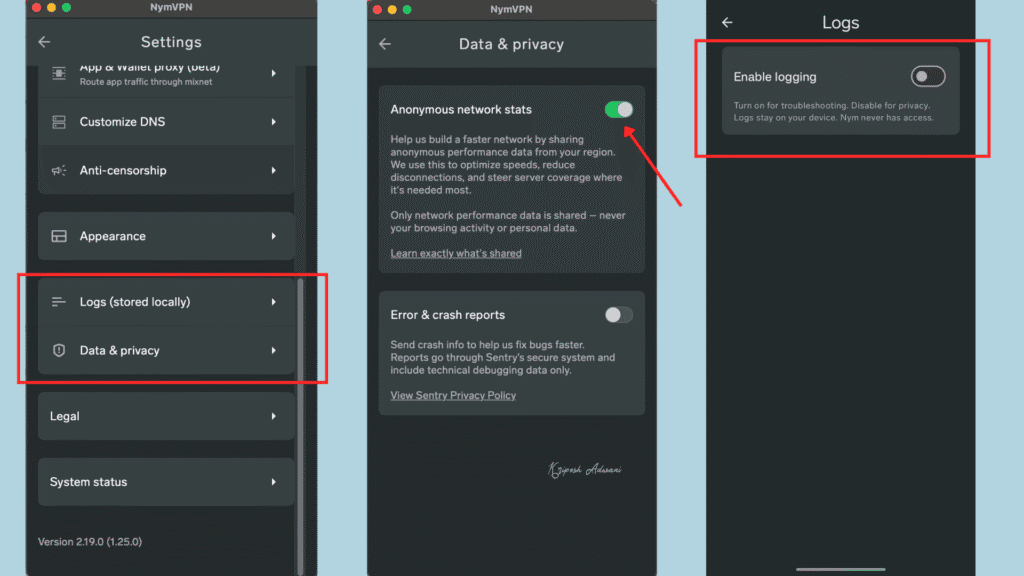Screen dimensions: 1024x576
Task: Click the Error & crash reports heading
Action: pyautogui.click(x=447, y=315)
